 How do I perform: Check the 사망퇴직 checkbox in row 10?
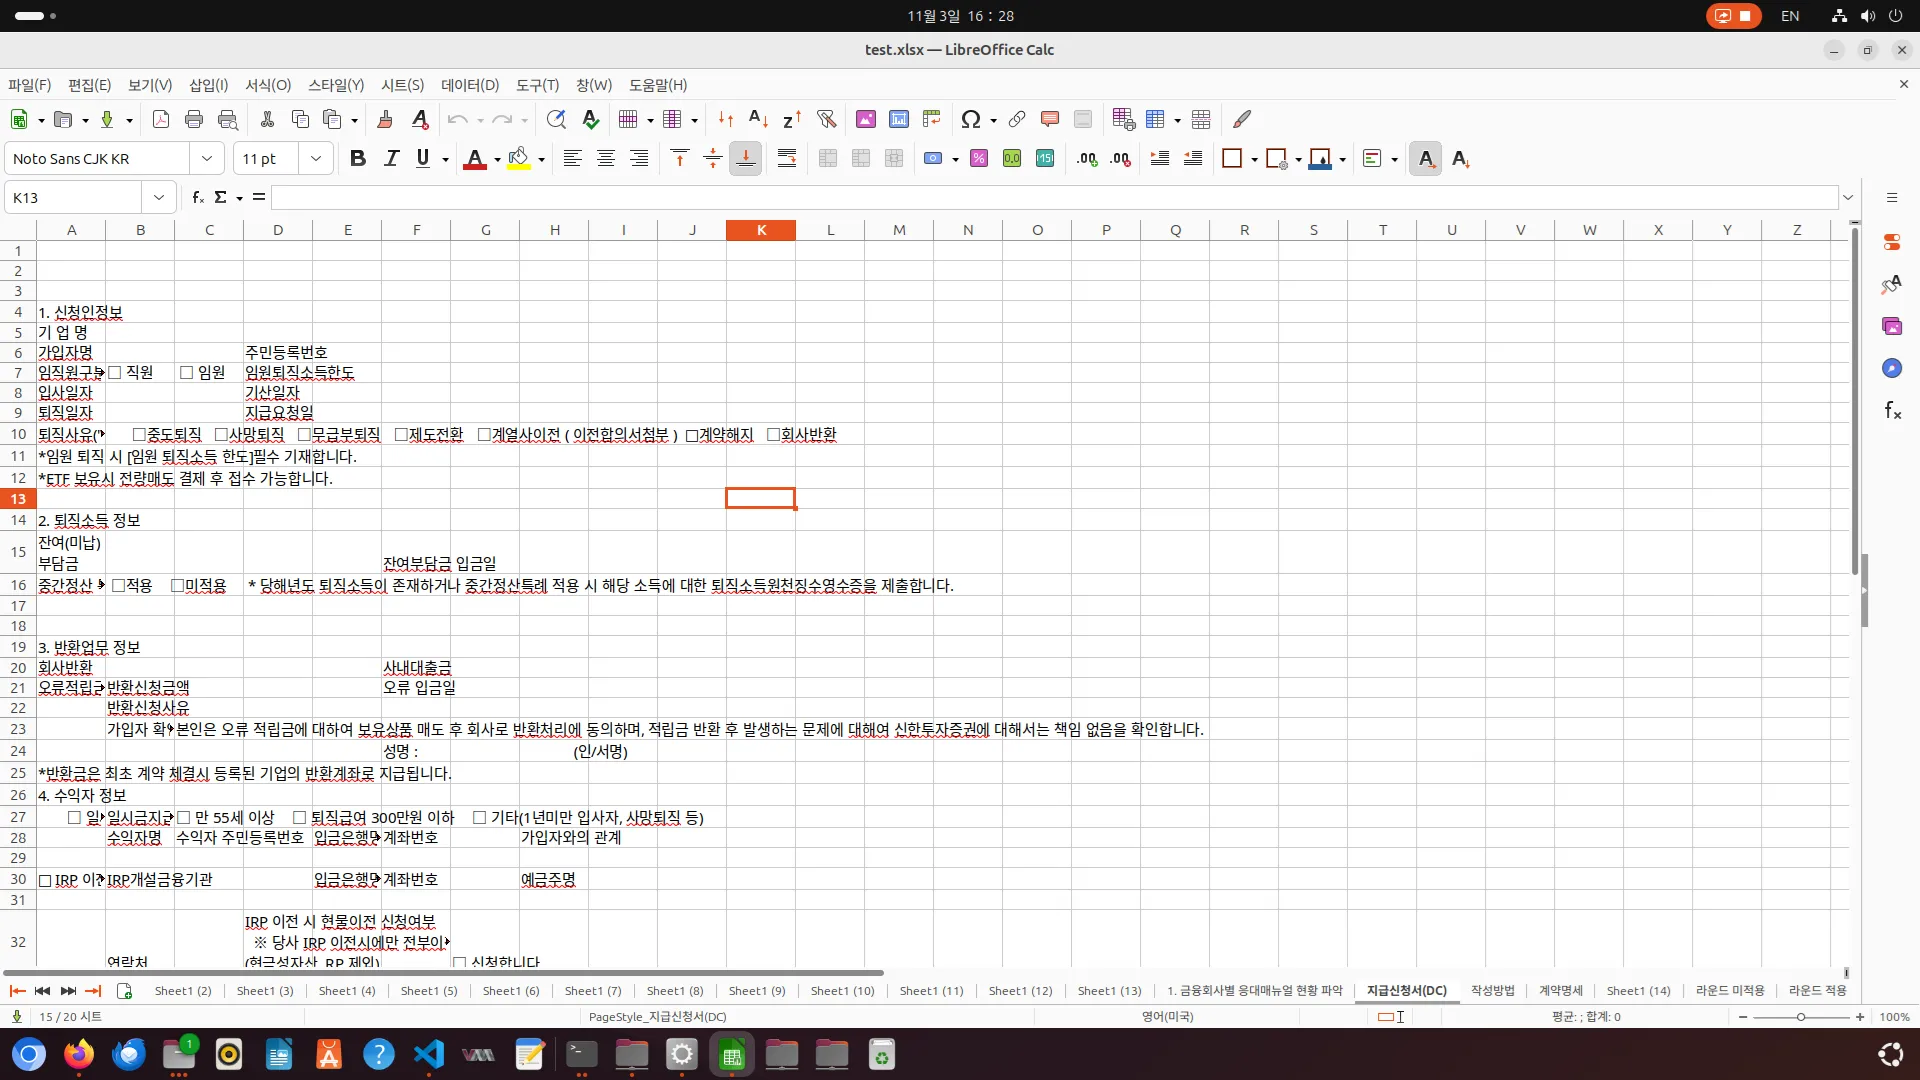tap(220, 434)
